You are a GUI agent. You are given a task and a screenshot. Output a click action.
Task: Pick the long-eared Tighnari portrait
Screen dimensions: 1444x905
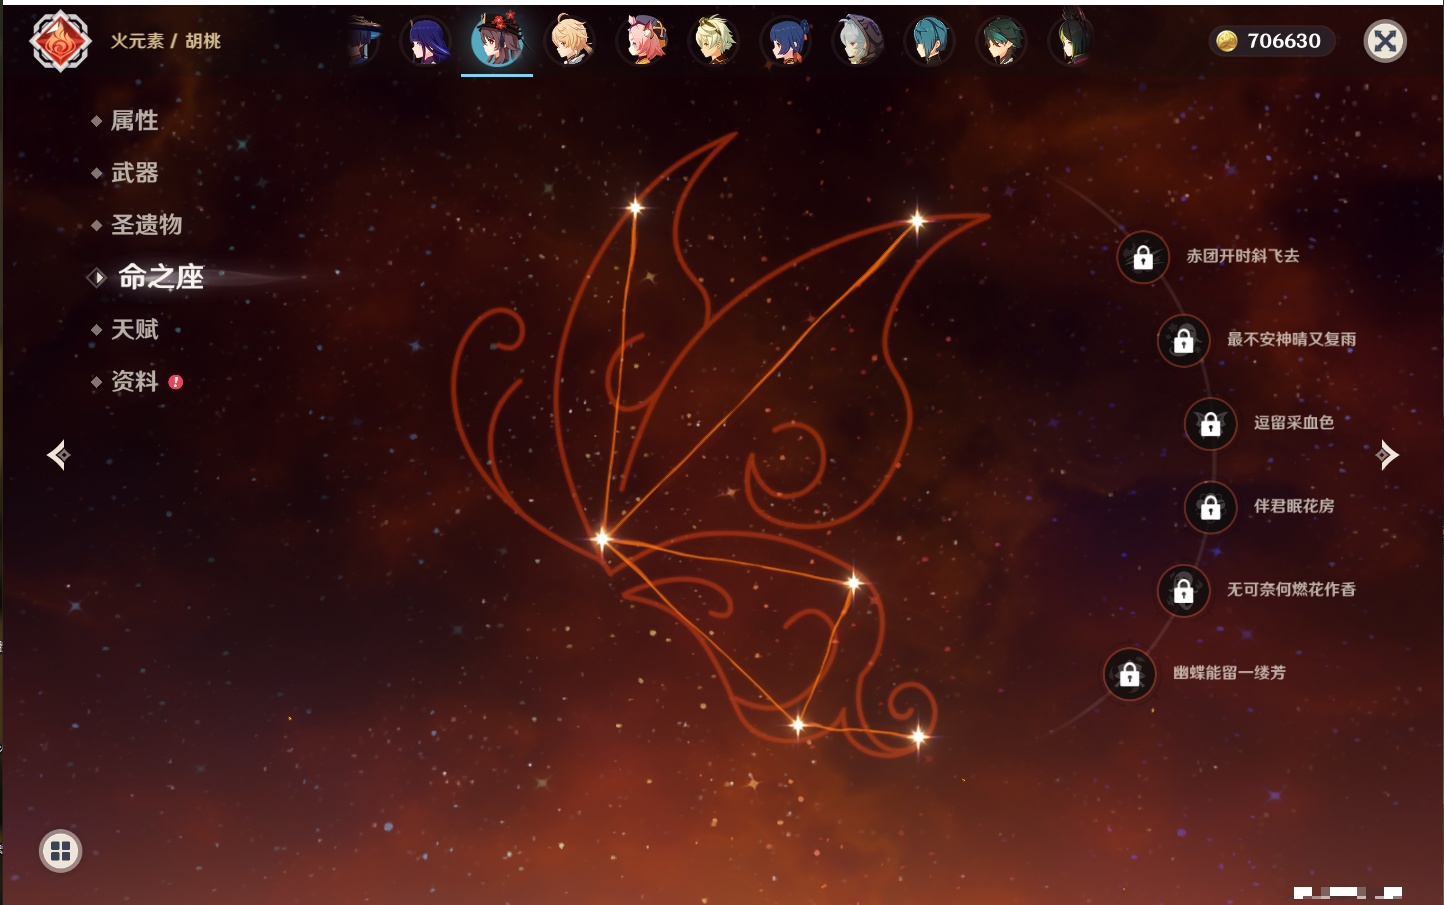pyautogui.click(x=1071, y=42)
